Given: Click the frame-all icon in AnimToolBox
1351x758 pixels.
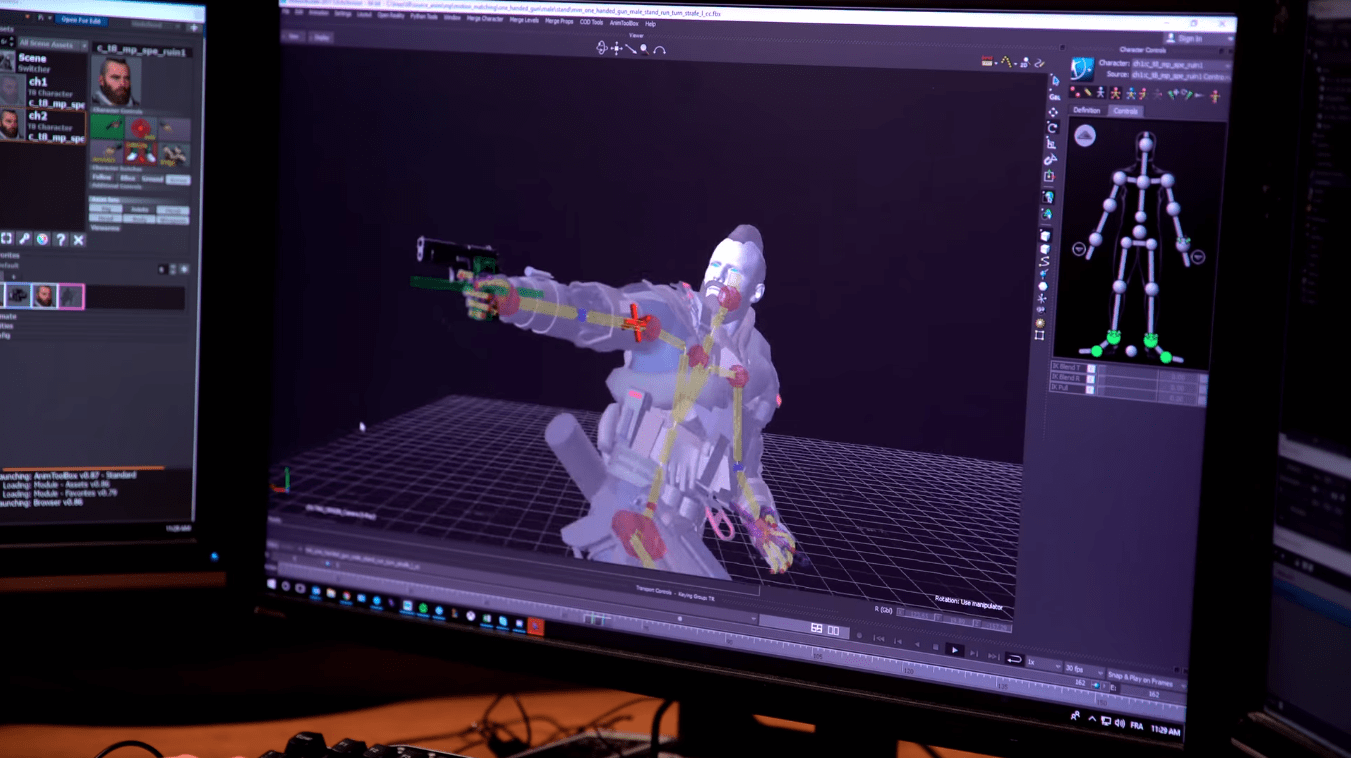Looking at the screenshot, I should pos(7,238).
